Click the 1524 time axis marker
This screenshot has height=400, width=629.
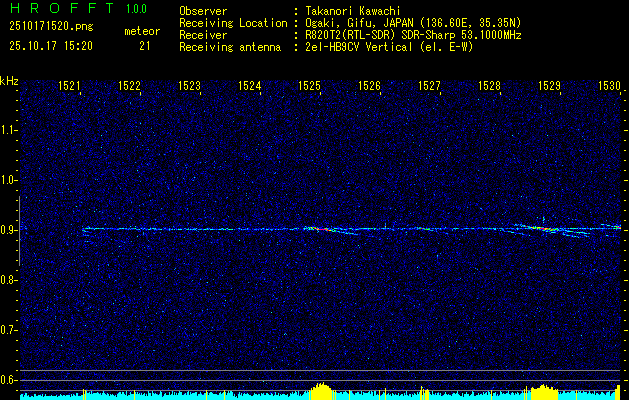[250, 85]
